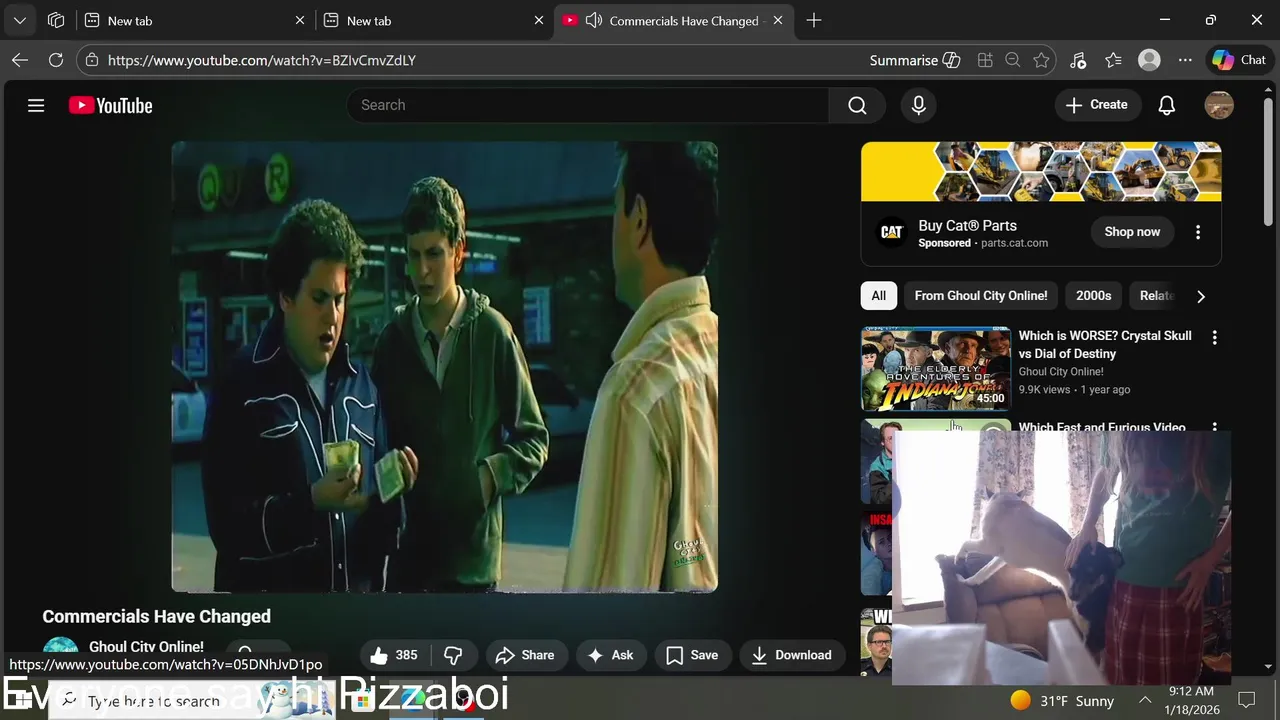
Task: Click into the YouTube search field
Action: click(x=588, y=105)
